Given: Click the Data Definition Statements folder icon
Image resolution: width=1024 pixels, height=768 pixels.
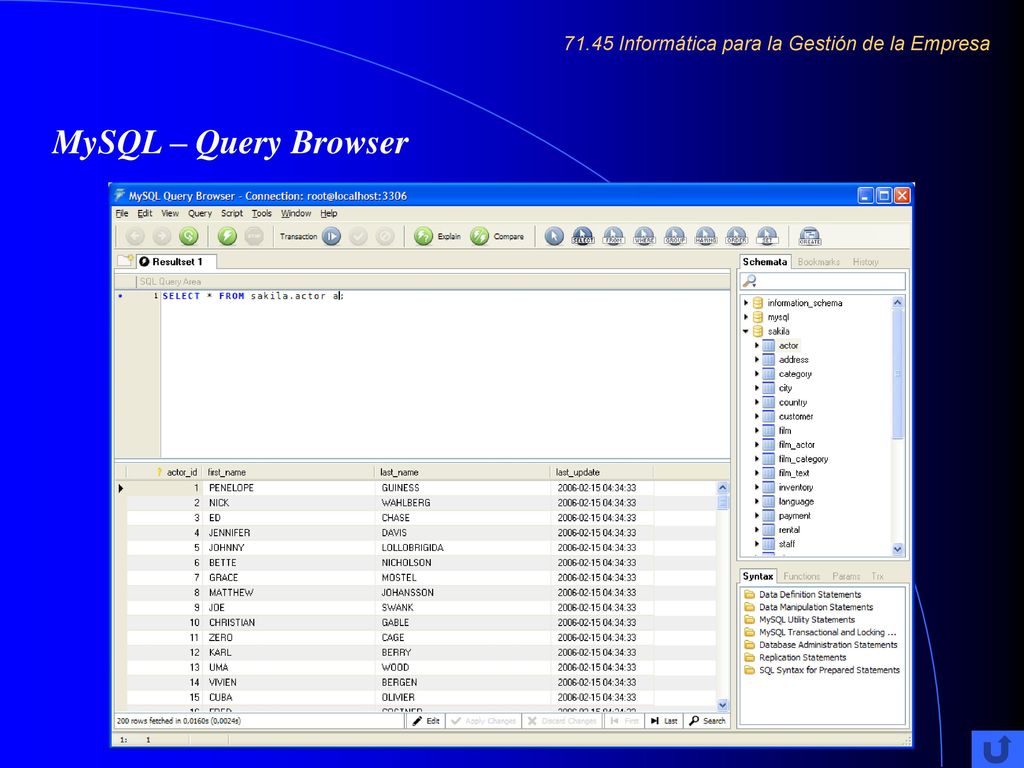Looking at the screenshot, I should coord(749,594).
